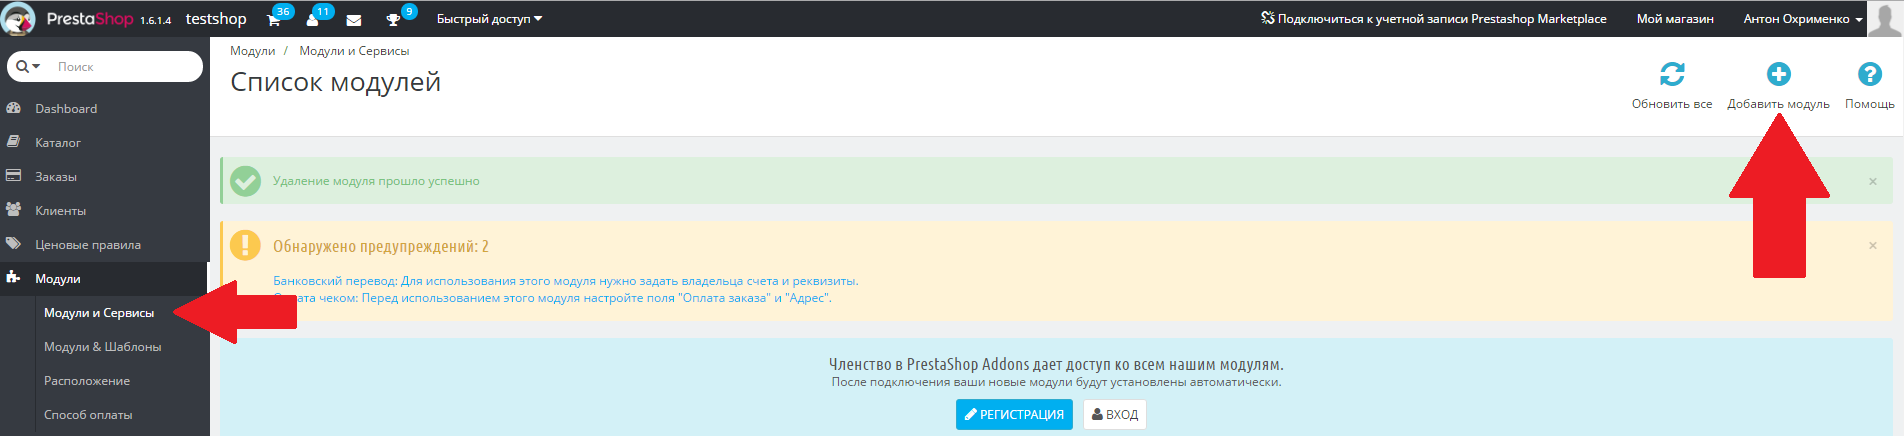Click the РЕГИСТРАЦИЯ button
The image size is (1904, 436).
point(1014,414)
